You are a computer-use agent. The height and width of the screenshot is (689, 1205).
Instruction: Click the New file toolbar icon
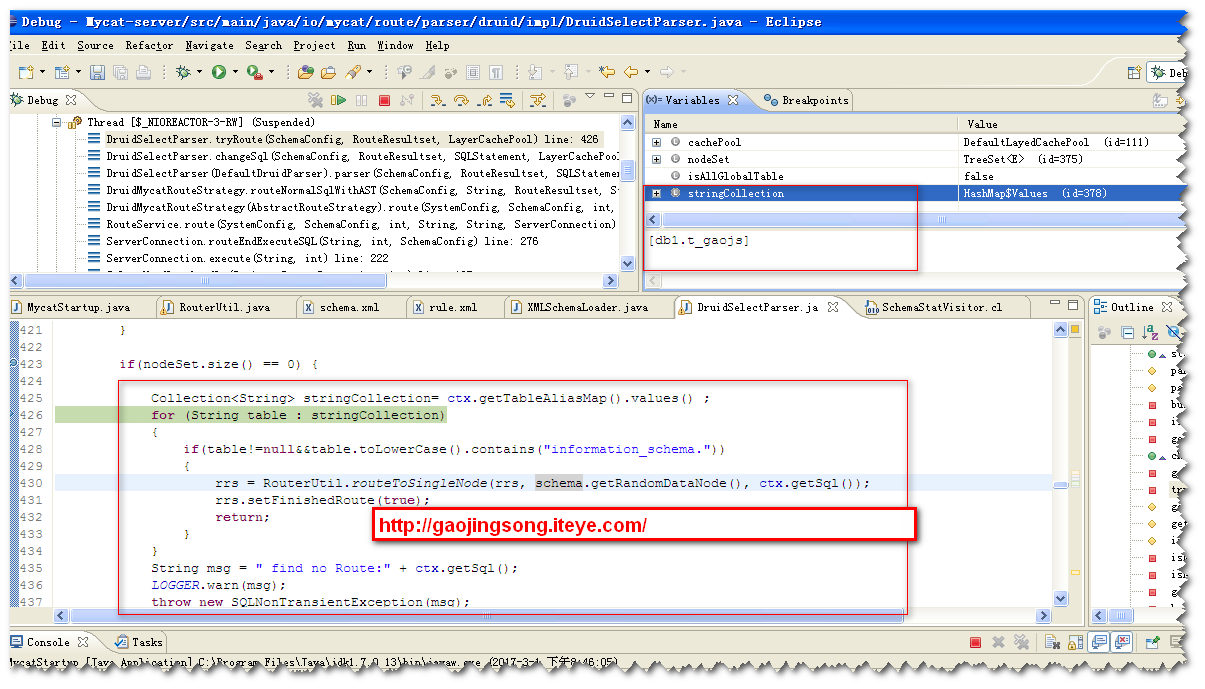[25, 72]
